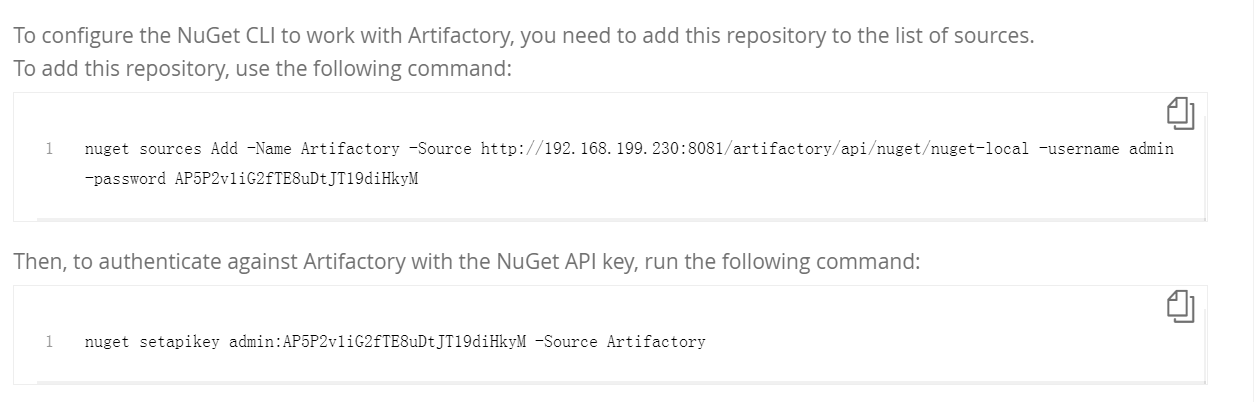The width and height of the screenshot is (1254, 402).
Task: Click the 'To add this repository' sentence
Action: point(262,69)
